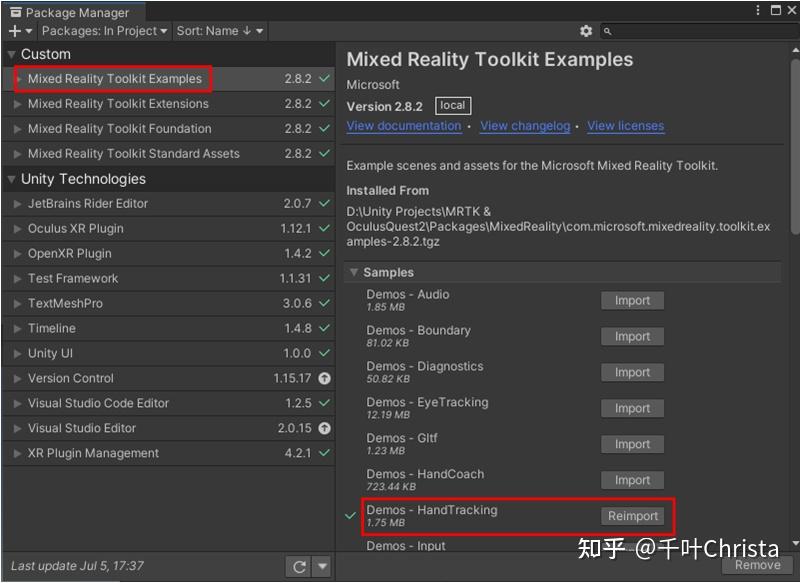Open View changelog link

coord(525,126)
